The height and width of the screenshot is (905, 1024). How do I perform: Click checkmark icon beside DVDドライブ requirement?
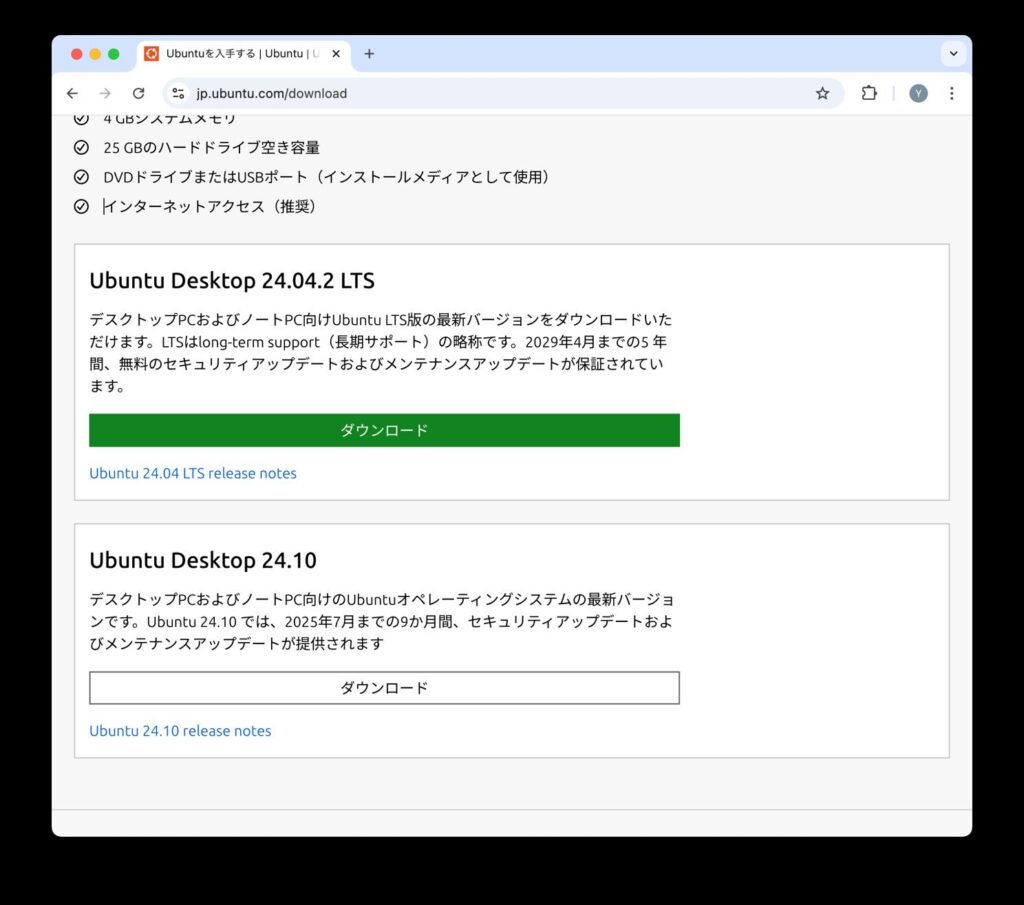82,177
